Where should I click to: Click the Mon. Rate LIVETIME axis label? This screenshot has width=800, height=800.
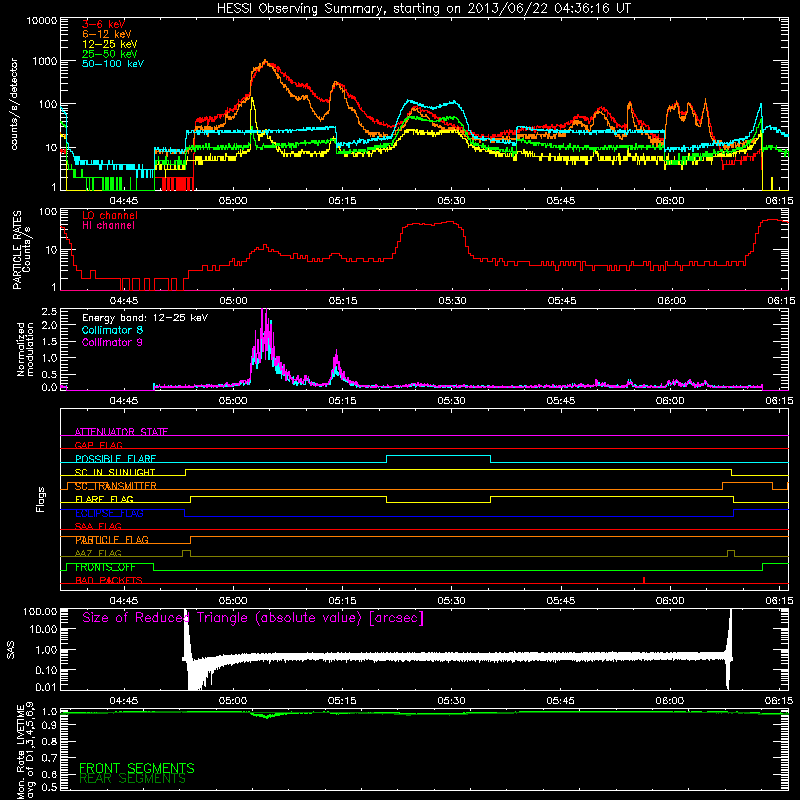[25, 750]
